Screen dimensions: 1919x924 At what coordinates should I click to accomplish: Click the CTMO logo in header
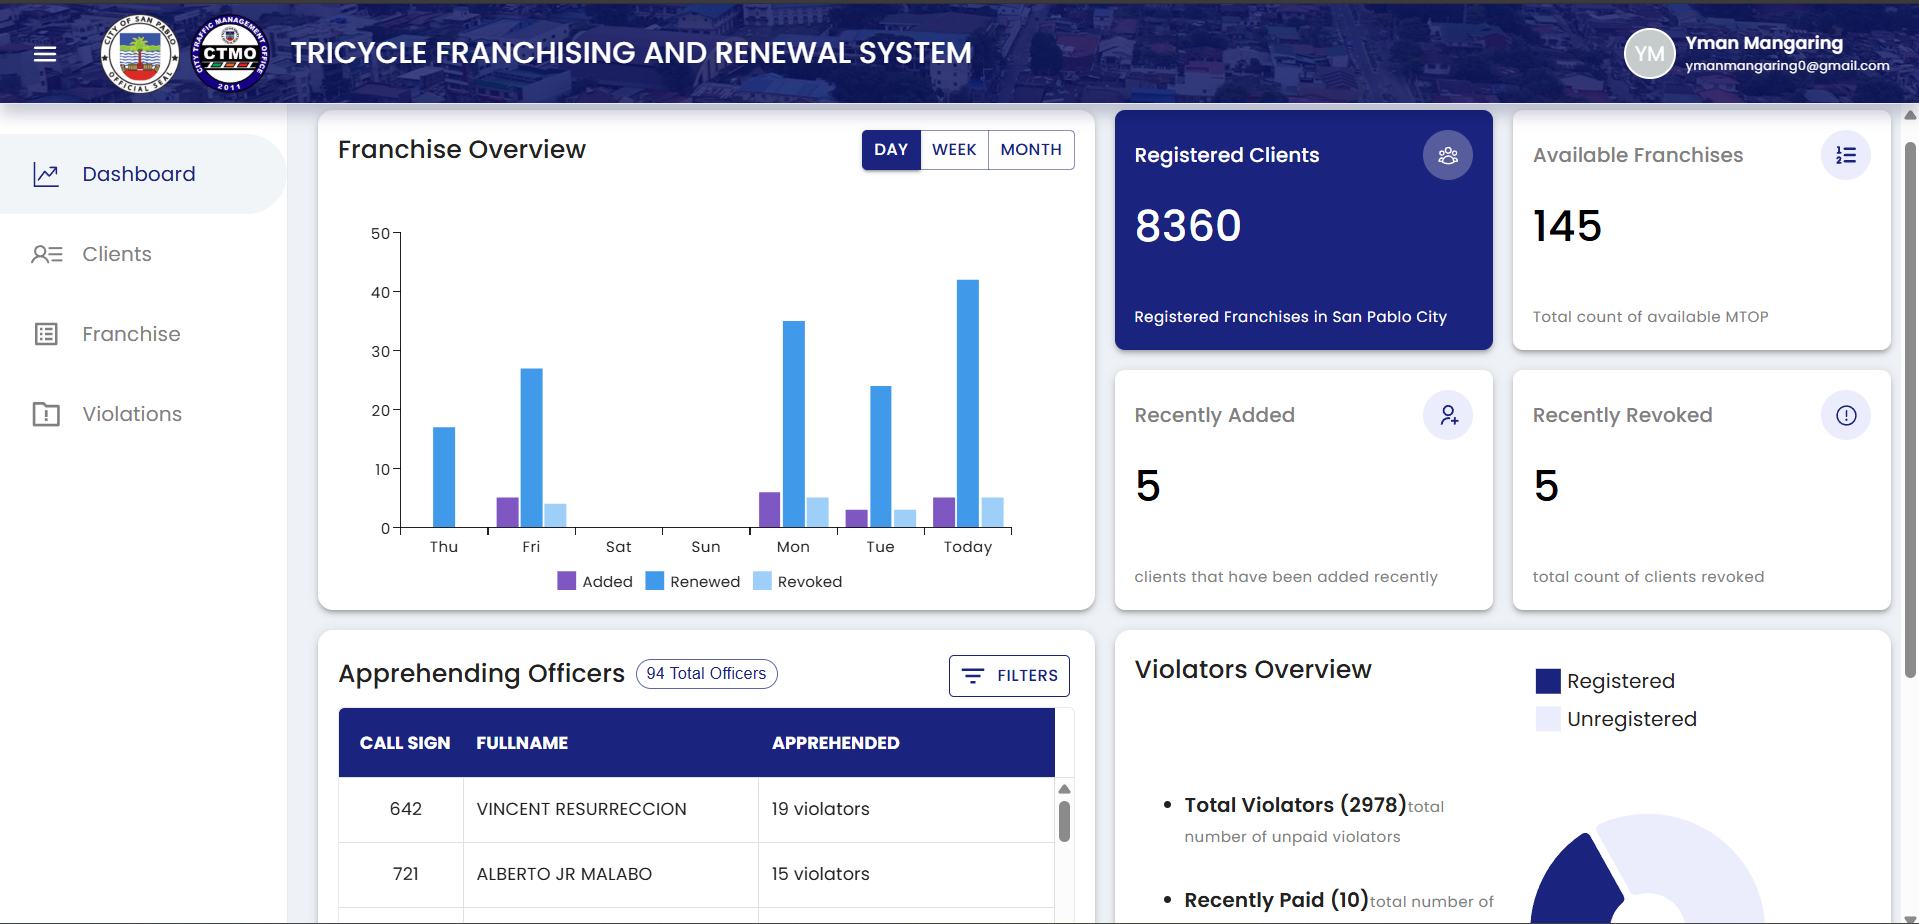[x=230, y=54]
